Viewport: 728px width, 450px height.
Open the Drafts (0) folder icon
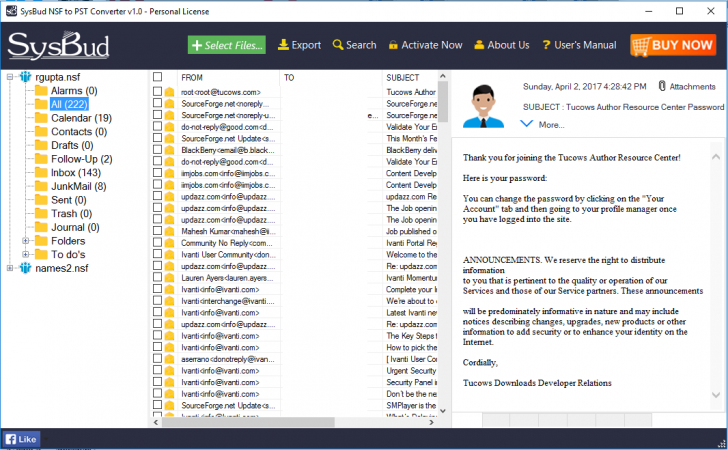[41, 145]
